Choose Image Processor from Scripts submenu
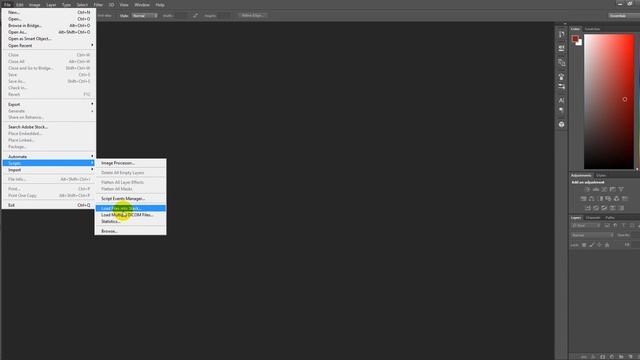 (131, 163)
